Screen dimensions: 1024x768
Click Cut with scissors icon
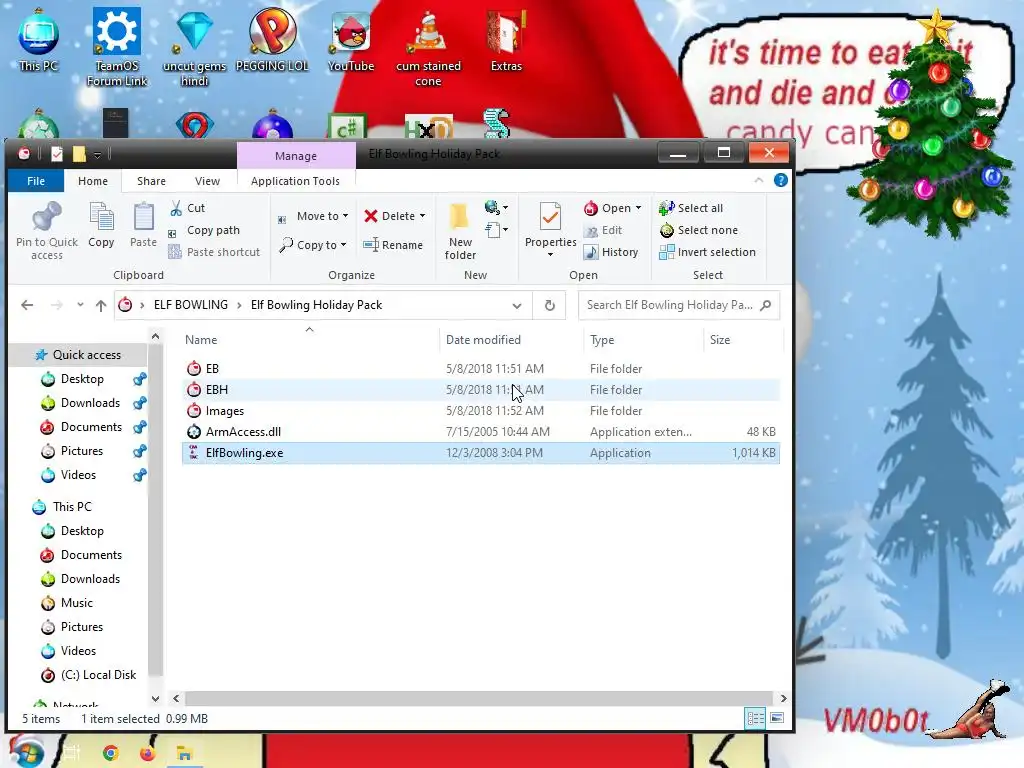click(x=187, y=208)
